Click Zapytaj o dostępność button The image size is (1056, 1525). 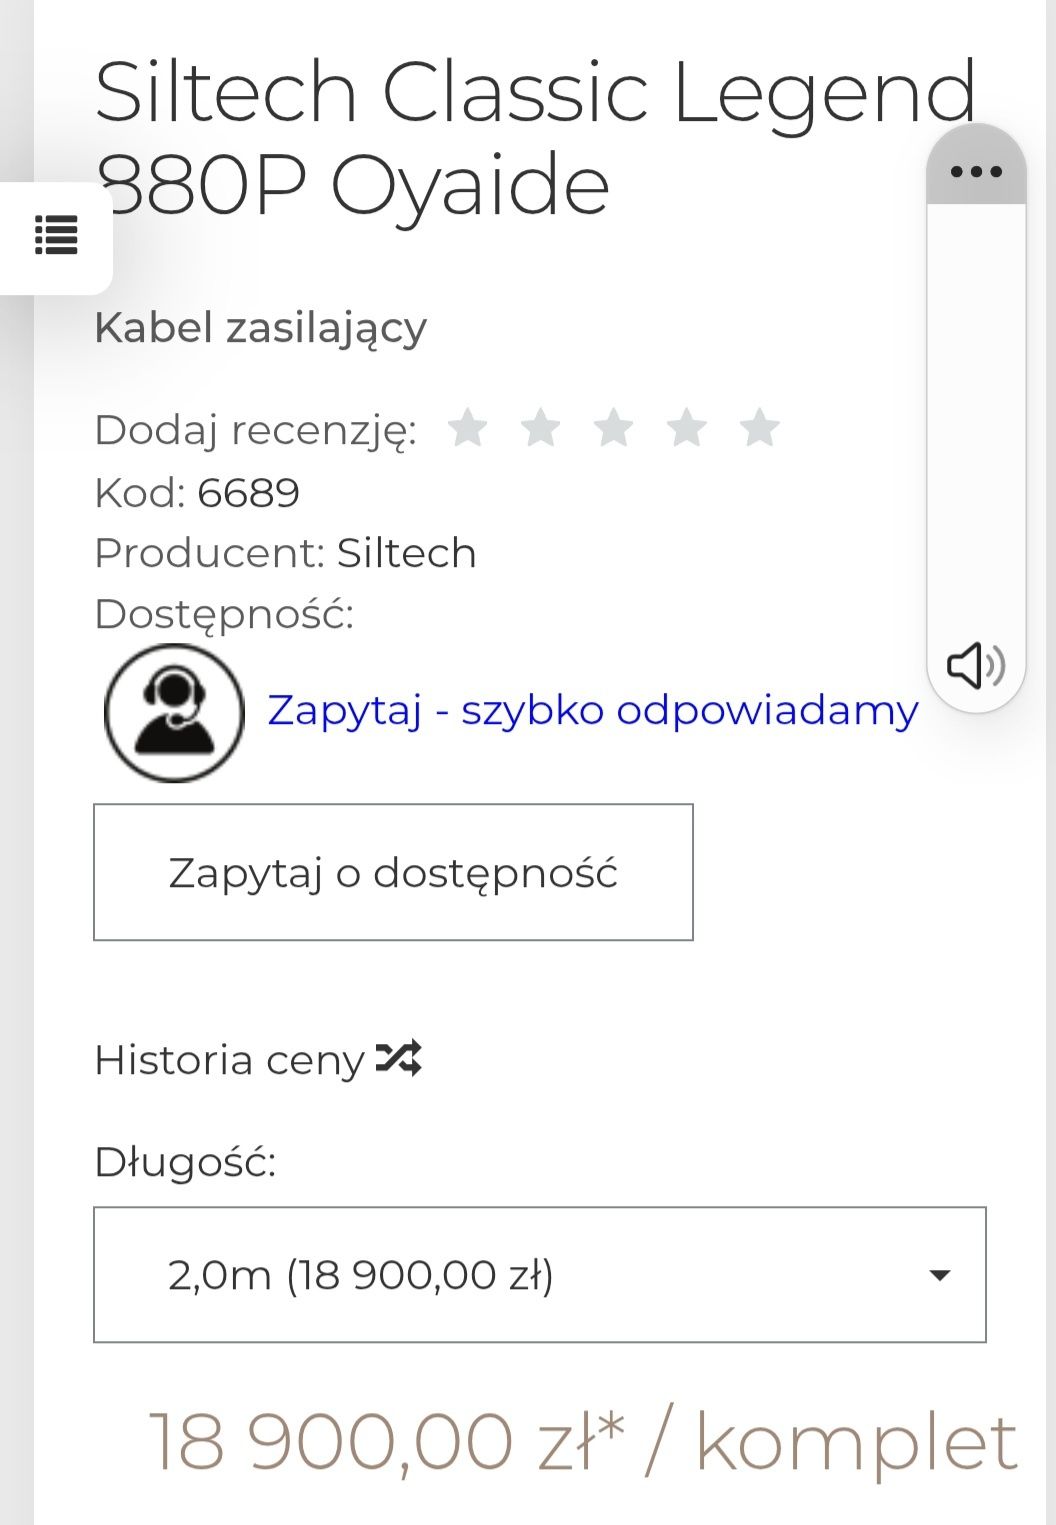tap(393, 872)
